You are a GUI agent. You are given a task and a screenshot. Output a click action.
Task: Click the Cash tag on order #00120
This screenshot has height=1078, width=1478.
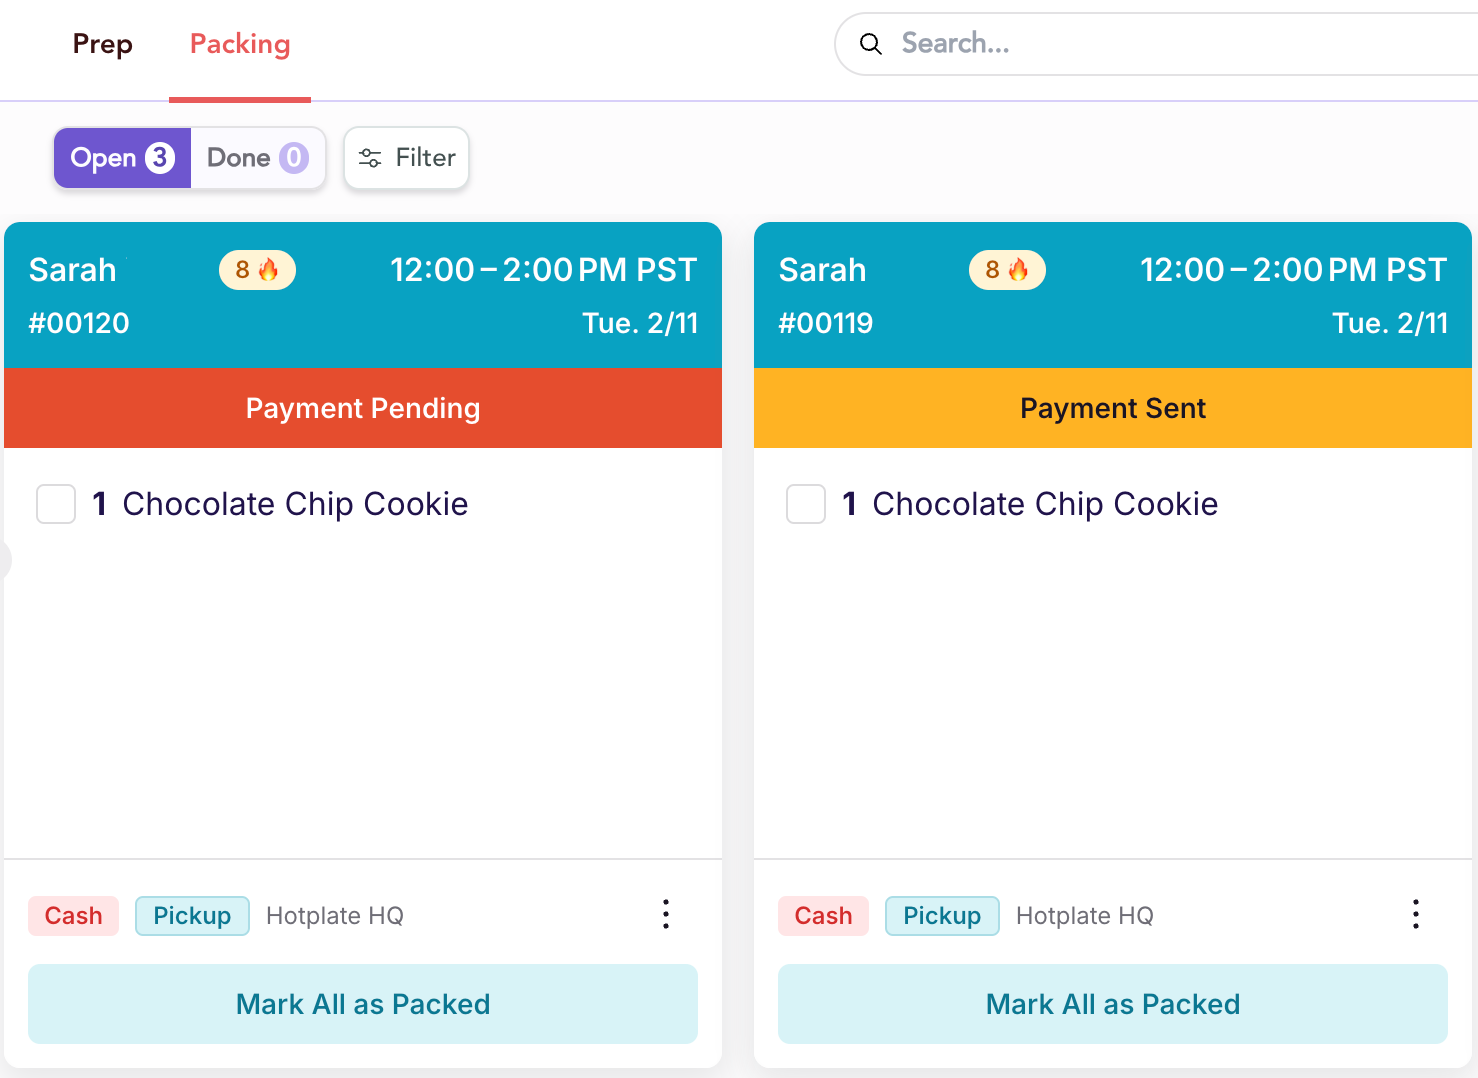click(x=74, y=916)
